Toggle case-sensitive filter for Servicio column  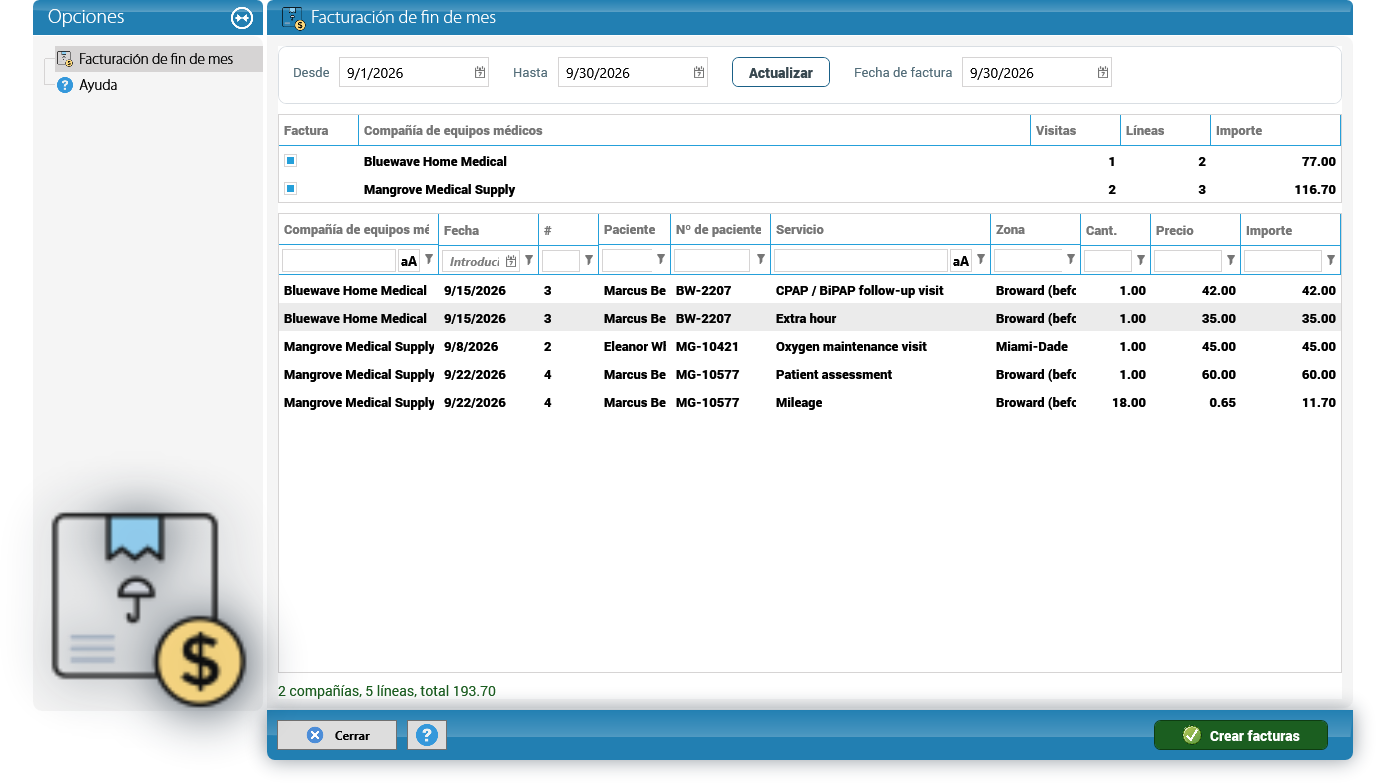(x=961, y=261)
